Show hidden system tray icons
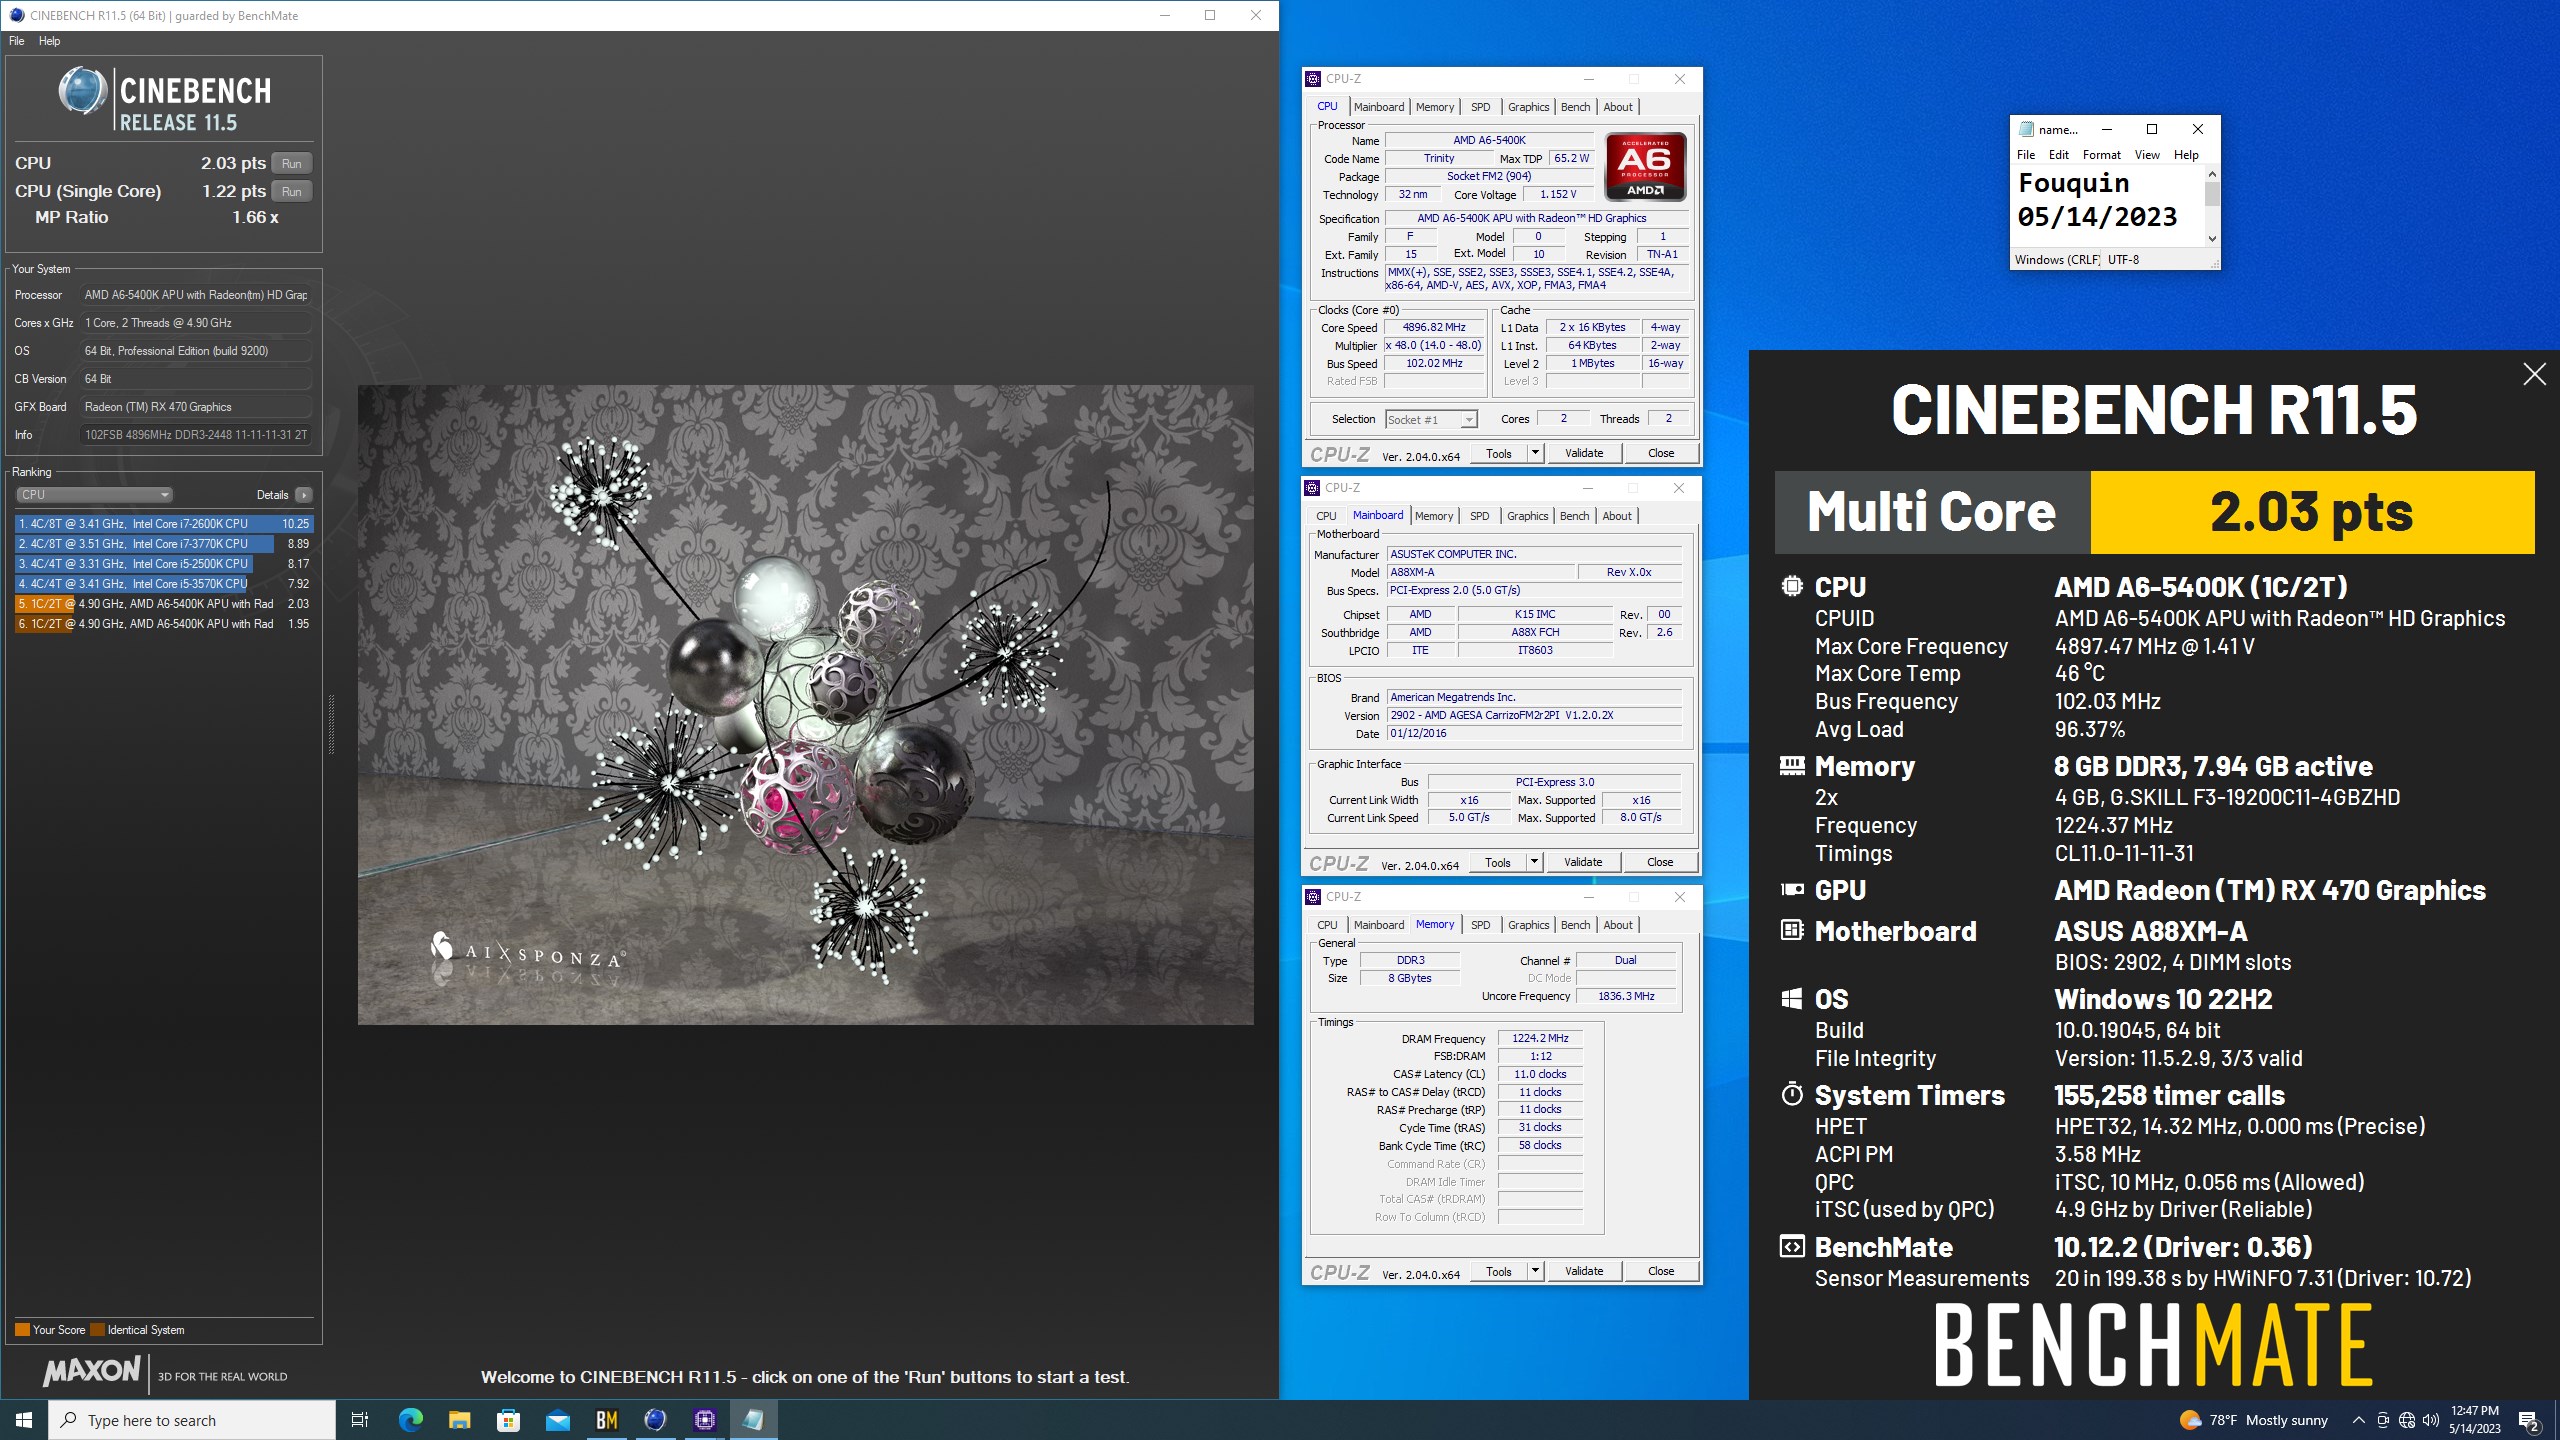 (x=2358, y=1420)
